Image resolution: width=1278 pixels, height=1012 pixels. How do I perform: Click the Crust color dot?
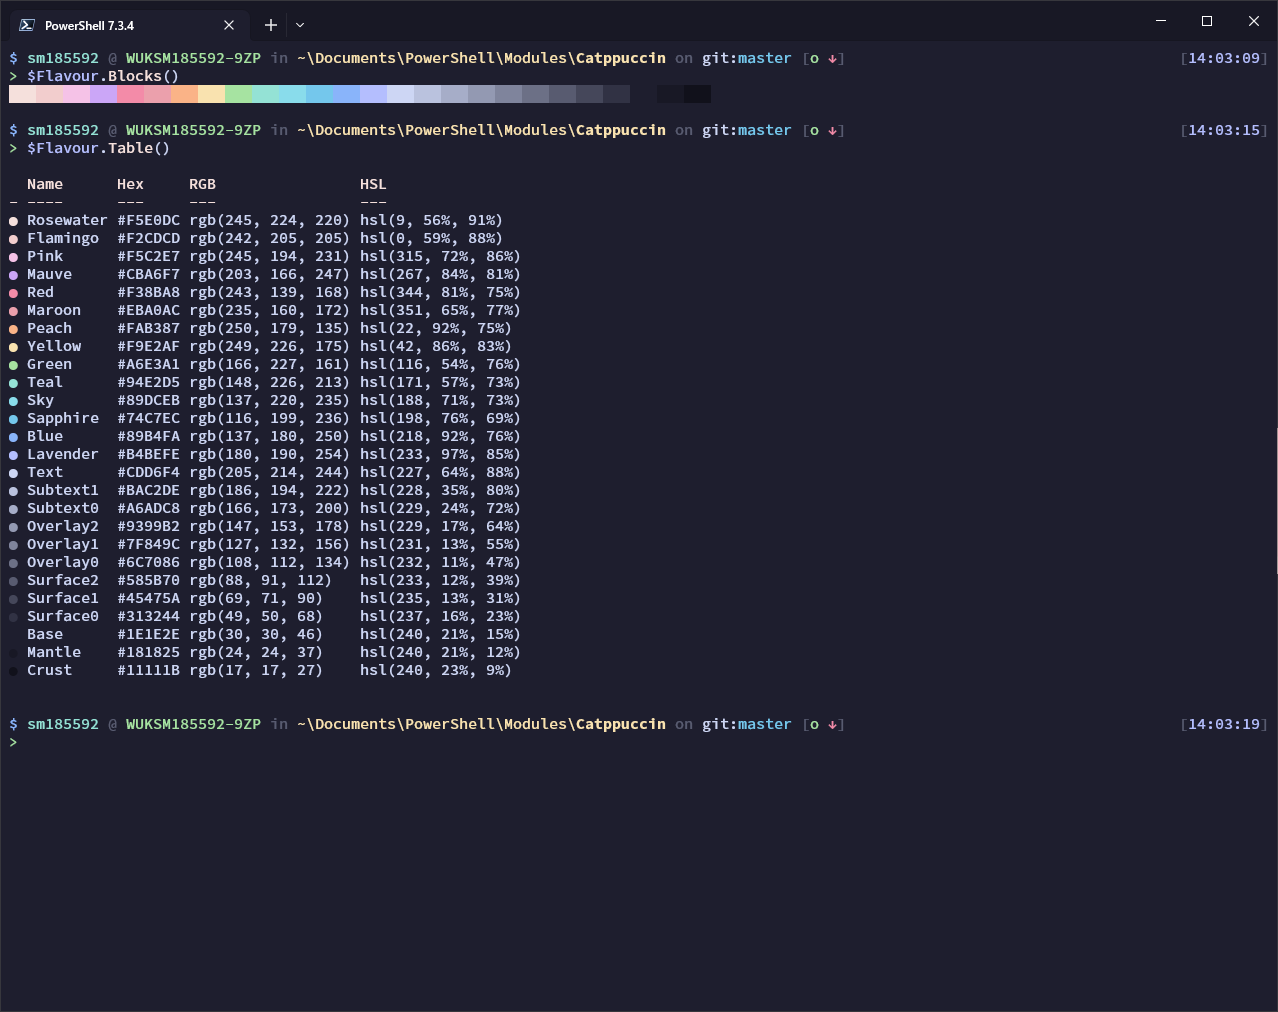12,670
